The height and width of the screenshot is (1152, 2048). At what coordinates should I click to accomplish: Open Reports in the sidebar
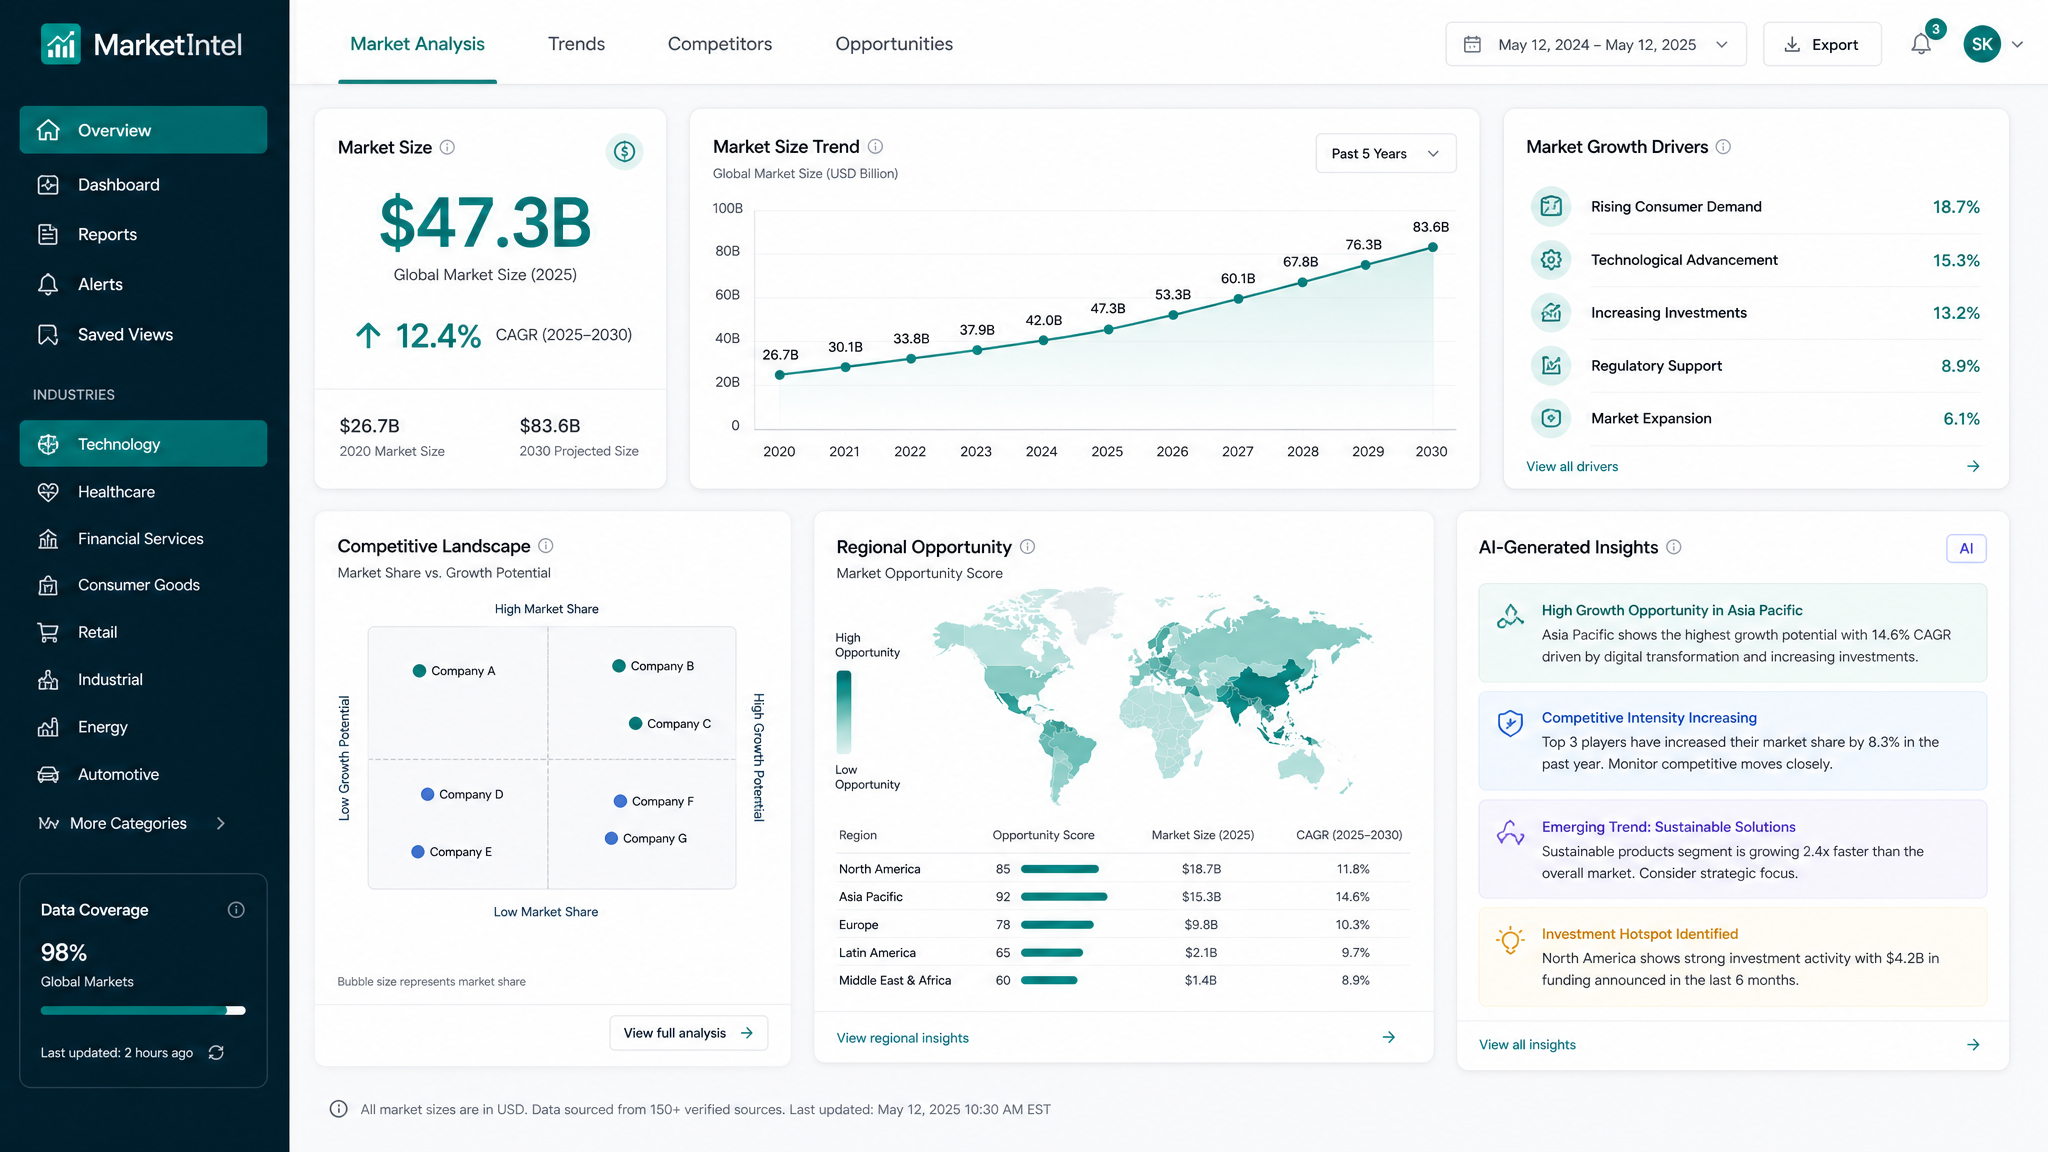[x=143, y=234]
